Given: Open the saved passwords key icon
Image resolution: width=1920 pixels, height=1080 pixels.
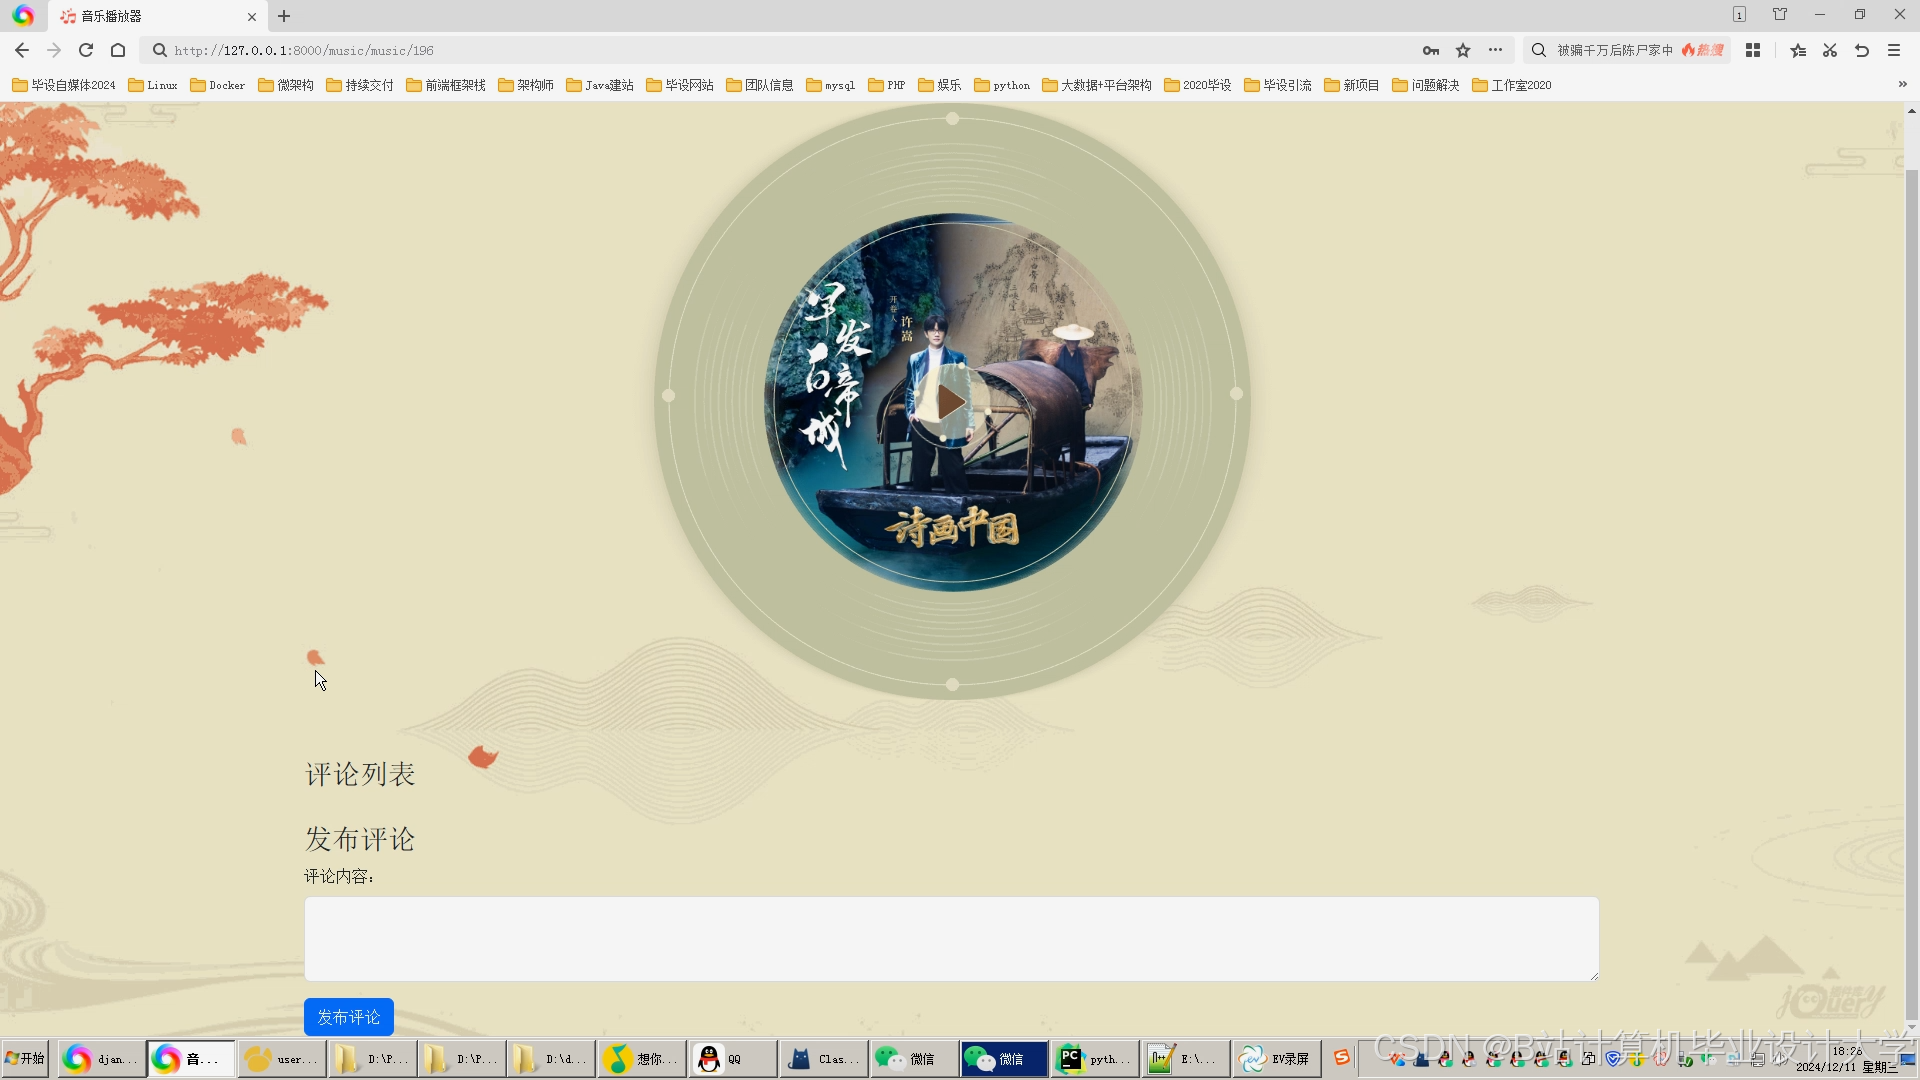Looking at the screenshot, I should (x=1431, y=50).
